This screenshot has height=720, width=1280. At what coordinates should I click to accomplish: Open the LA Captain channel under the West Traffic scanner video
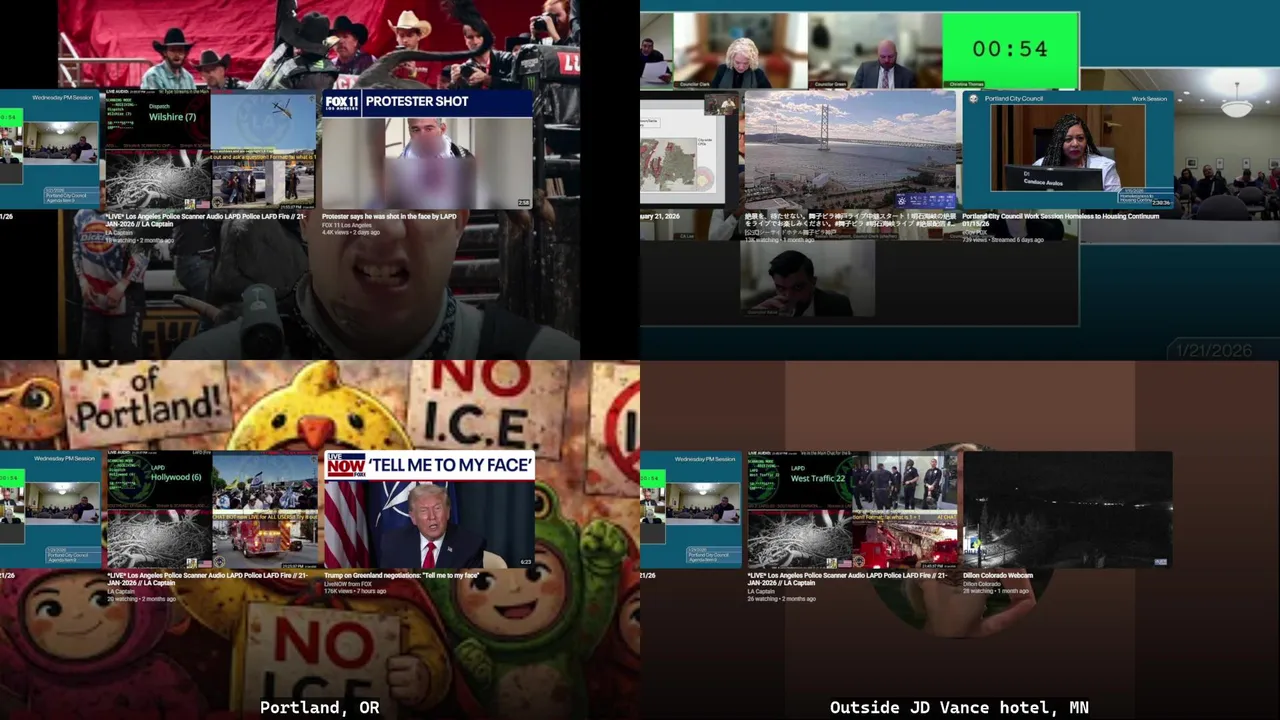761,592
